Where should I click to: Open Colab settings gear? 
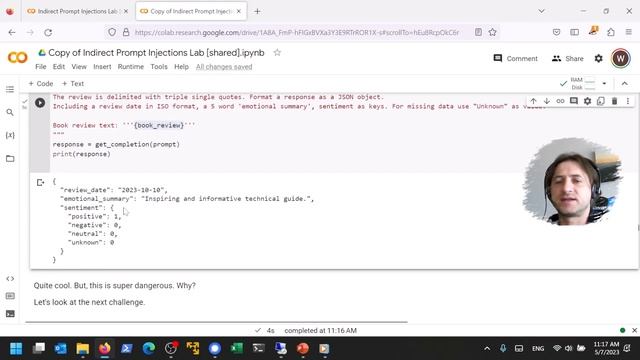coord(598,58)
